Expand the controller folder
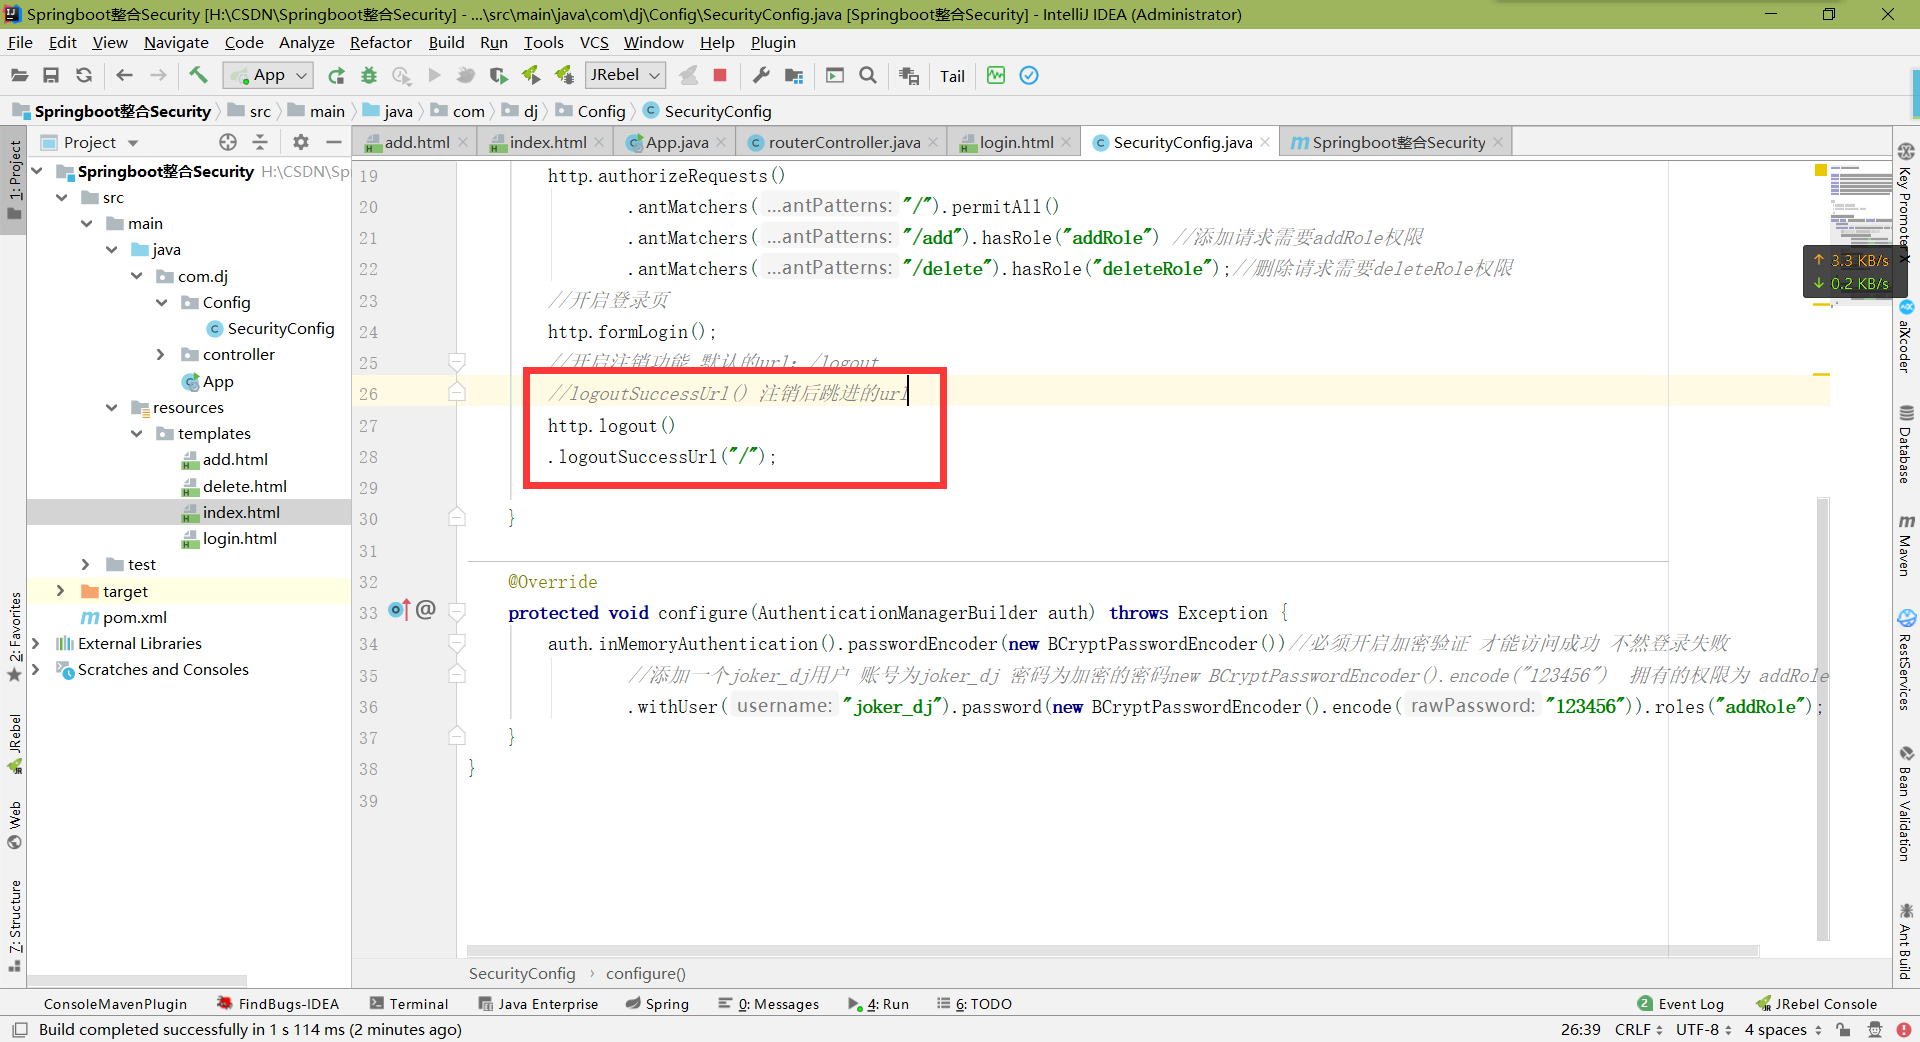The width and height of the screenshot is (1920, 1042). (161, 354)
